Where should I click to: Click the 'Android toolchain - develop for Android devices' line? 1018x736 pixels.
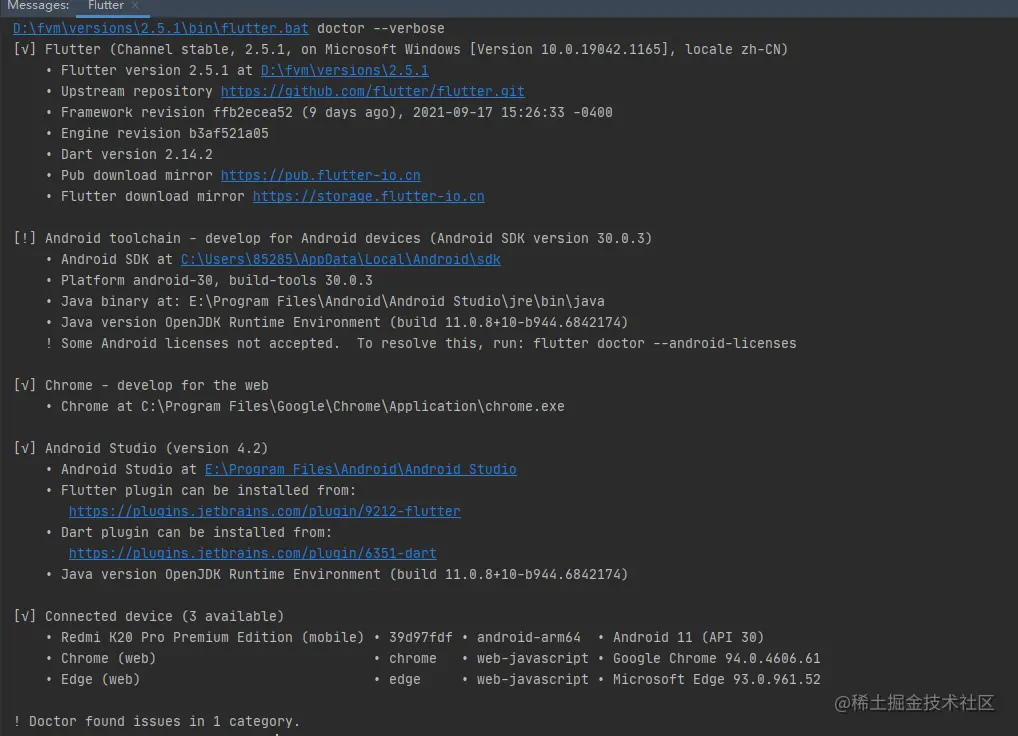point(332,238)
